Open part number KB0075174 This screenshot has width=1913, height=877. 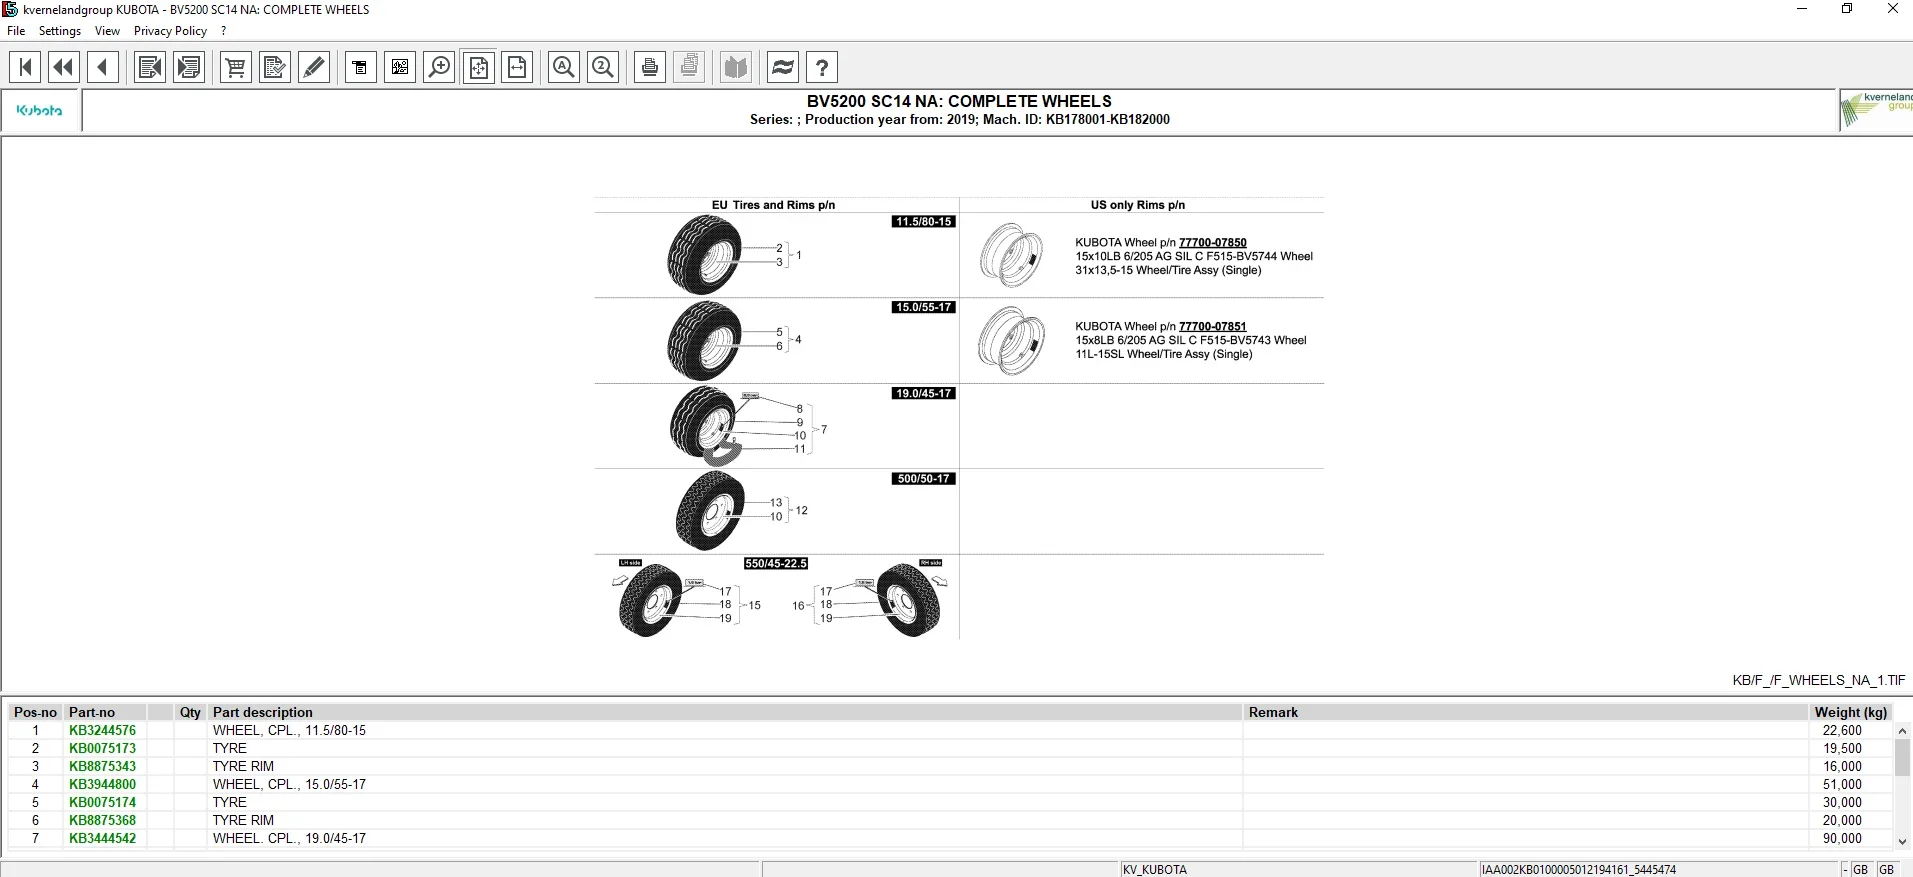(x=102, y=802)
